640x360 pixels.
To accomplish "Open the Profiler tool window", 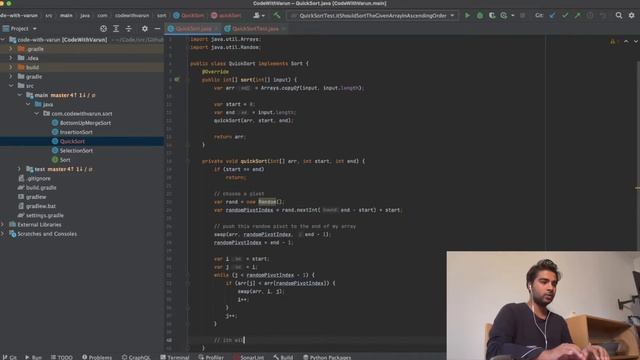I will pyautogui.click(x=211, y=357).
